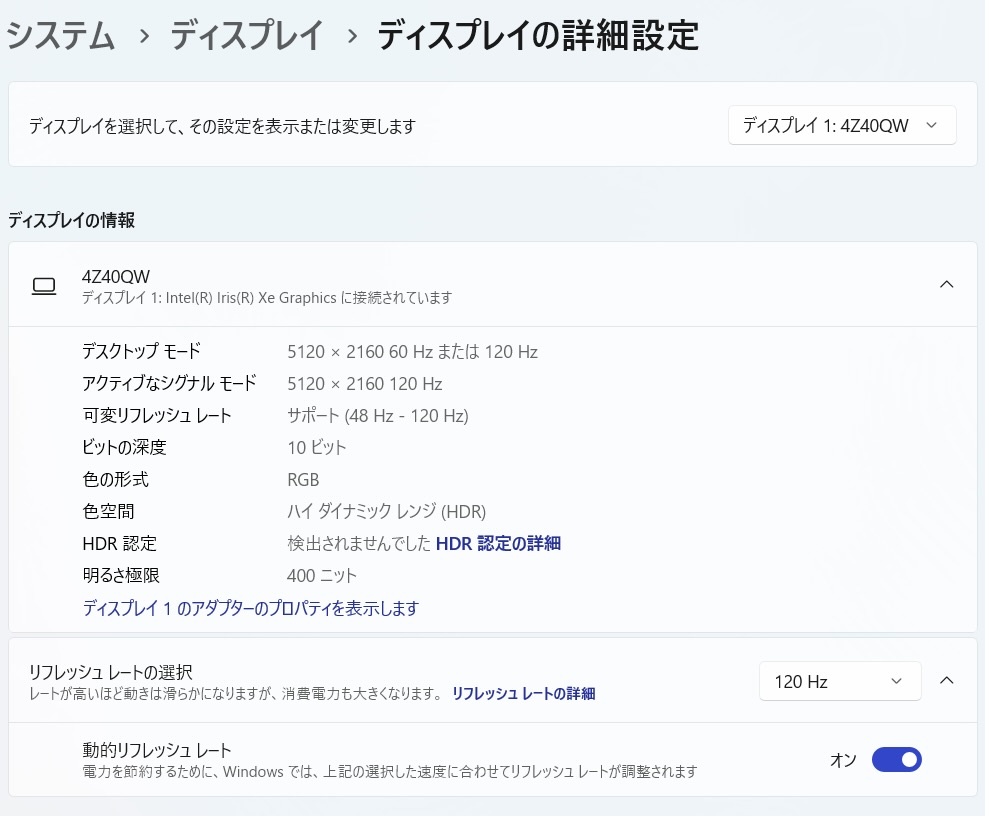Click the ディスプレイの情報 section heading
The width and height of the screenshot is (985, 816).
point(71,220)
